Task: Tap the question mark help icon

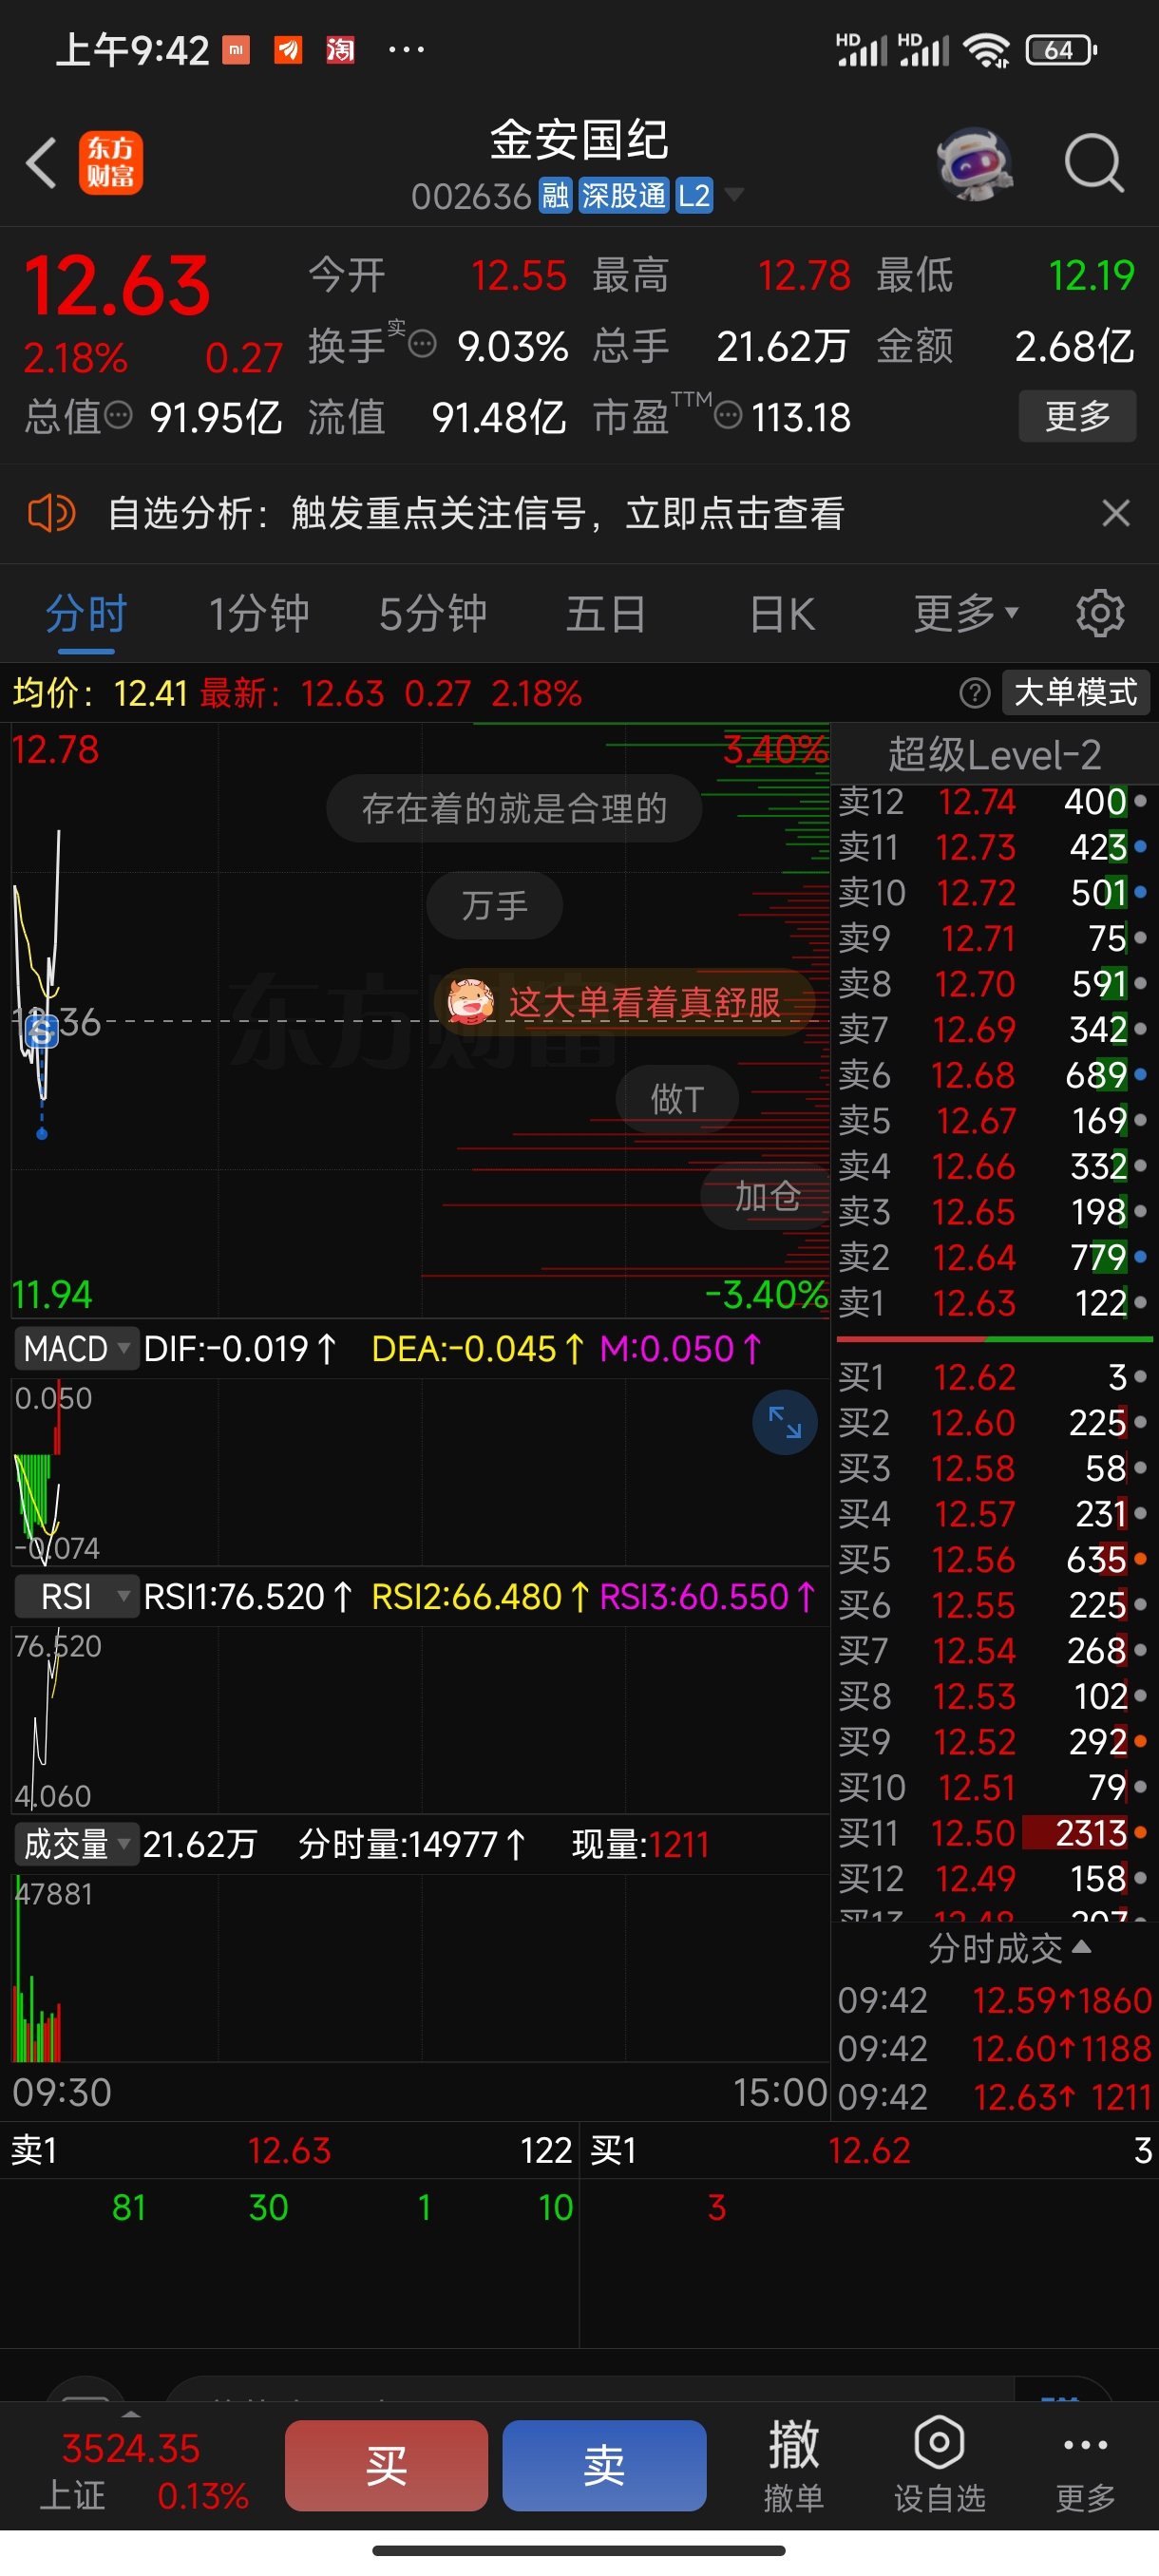Action: [975, 693]
